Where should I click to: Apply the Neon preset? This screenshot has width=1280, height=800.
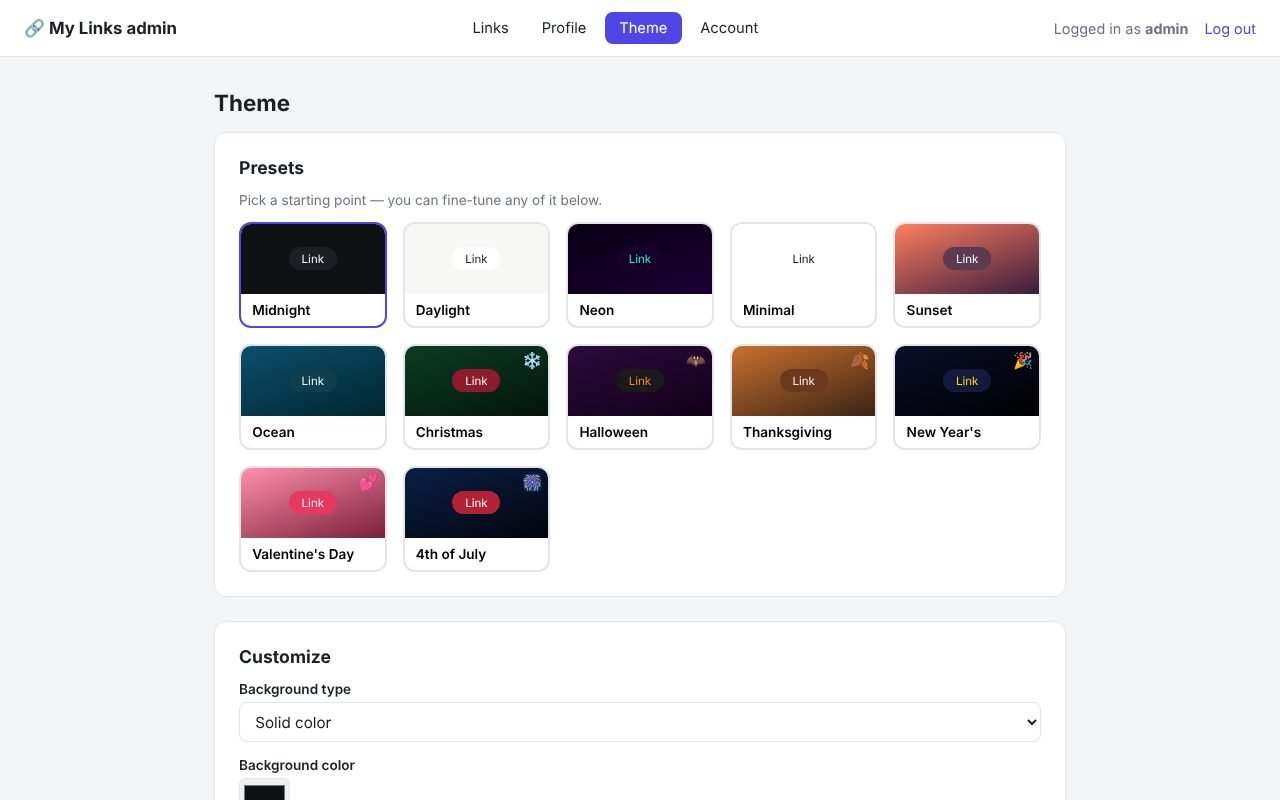640,275
